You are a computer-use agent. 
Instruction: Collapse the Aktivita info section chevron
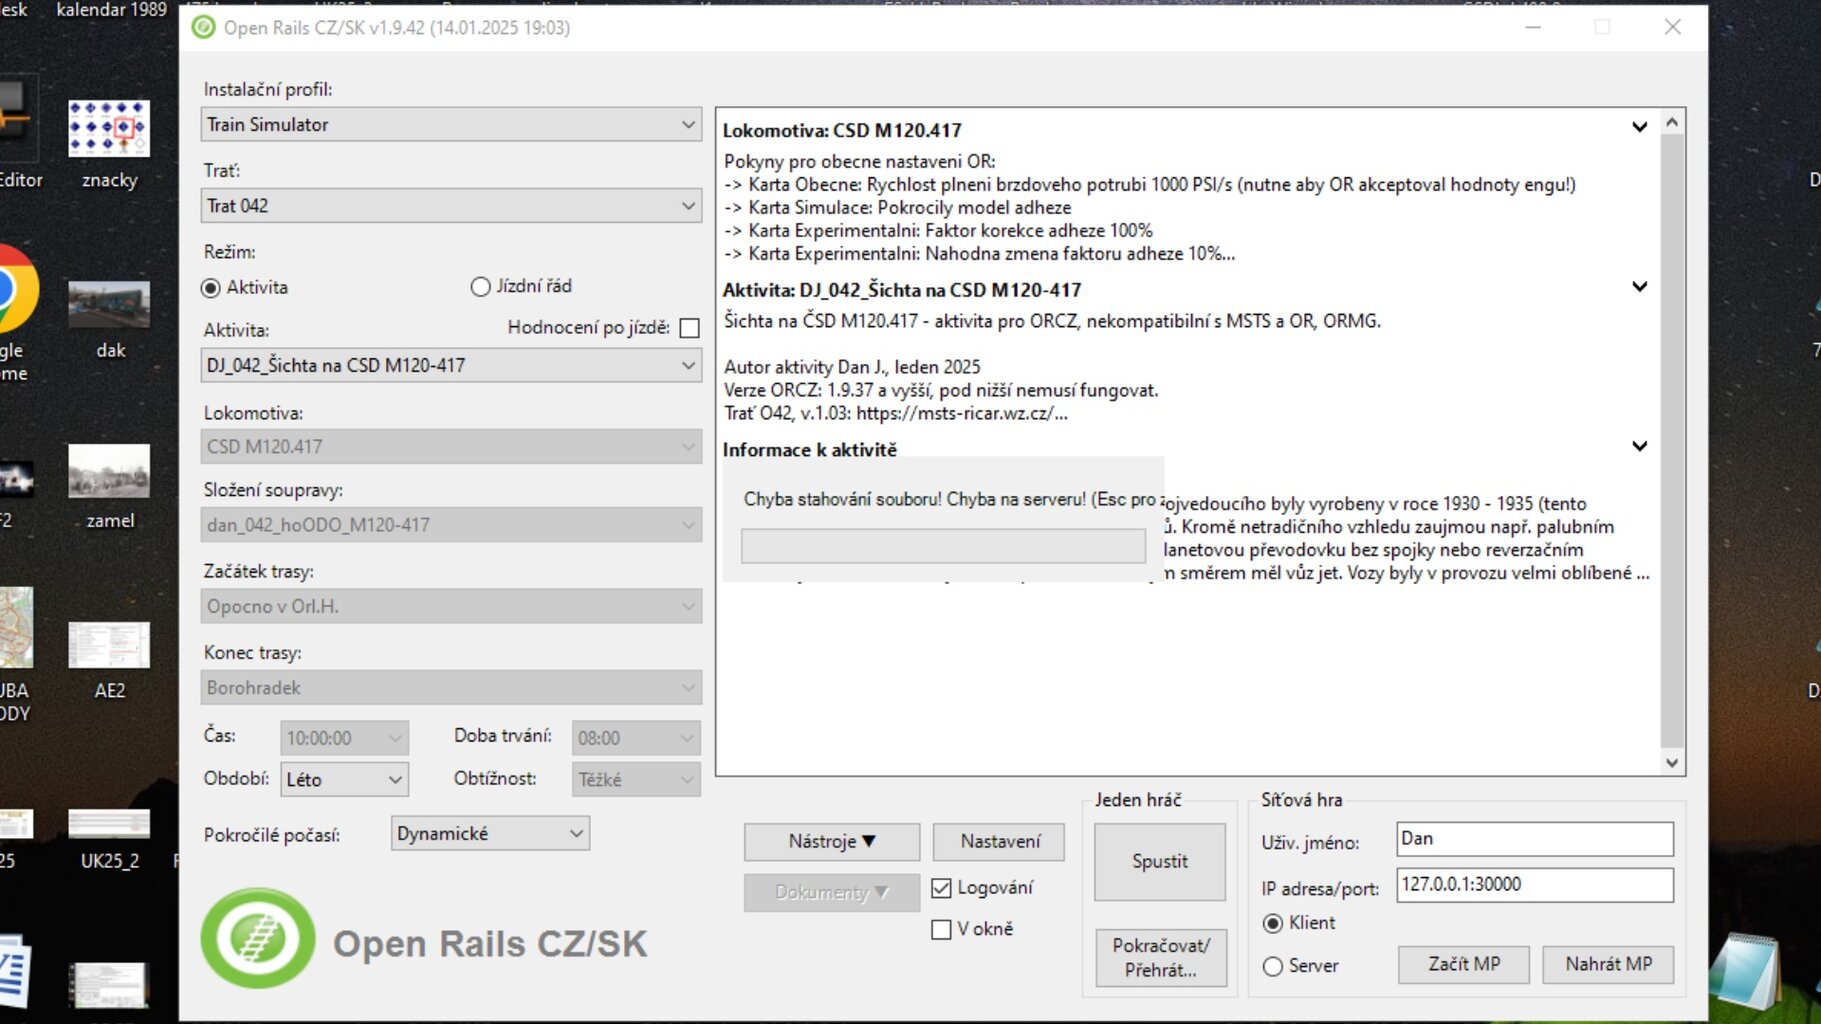[1639, 287]
